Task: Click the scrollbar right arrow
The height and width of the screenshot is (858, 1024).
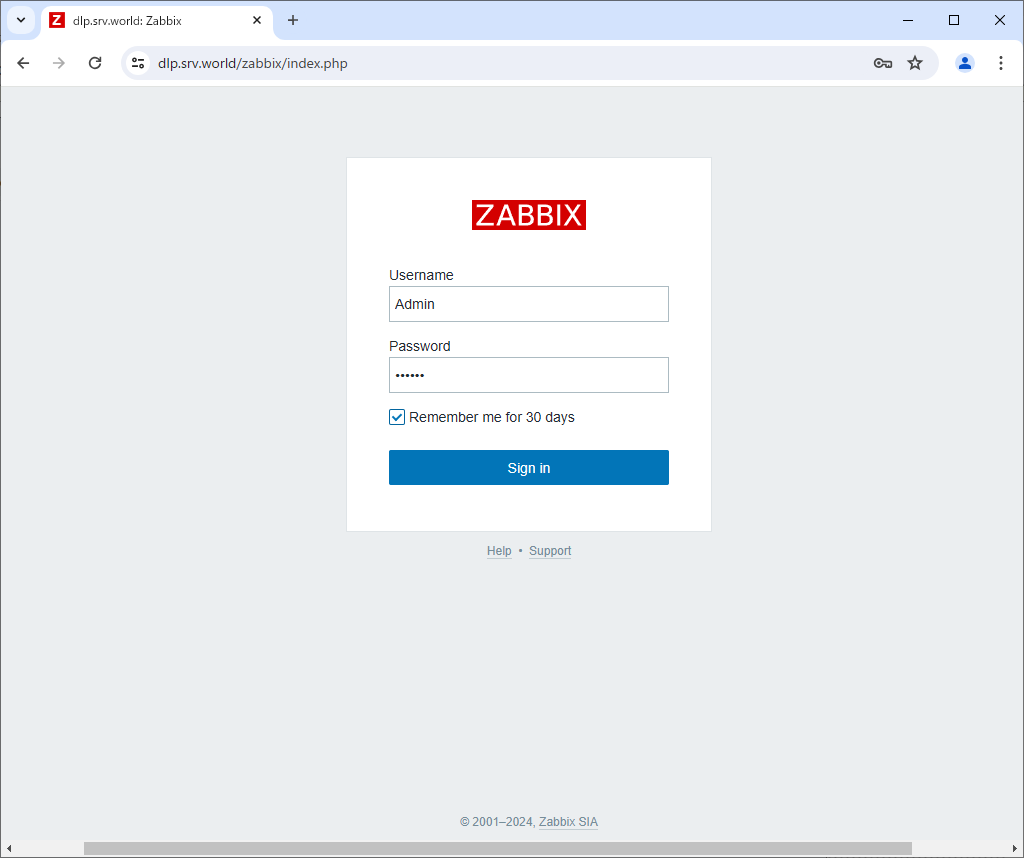Action: point(1015,848)
